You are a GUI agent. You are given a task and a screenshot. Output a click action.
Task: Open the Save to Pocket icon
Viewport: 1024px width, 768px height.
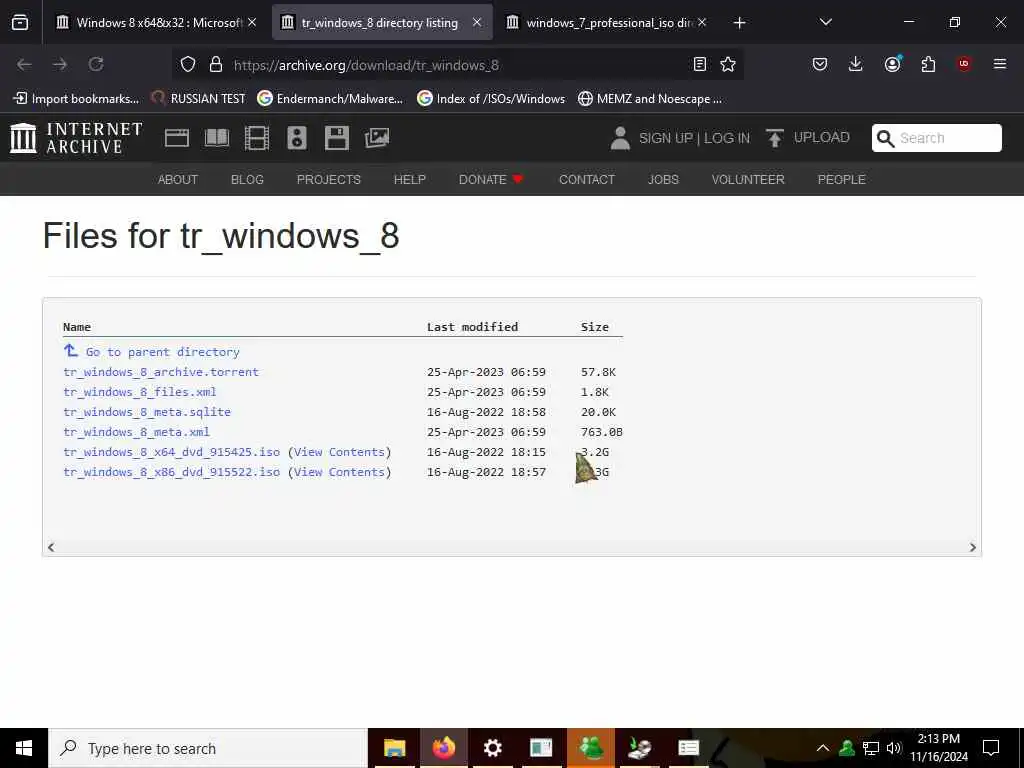point(820,64)
